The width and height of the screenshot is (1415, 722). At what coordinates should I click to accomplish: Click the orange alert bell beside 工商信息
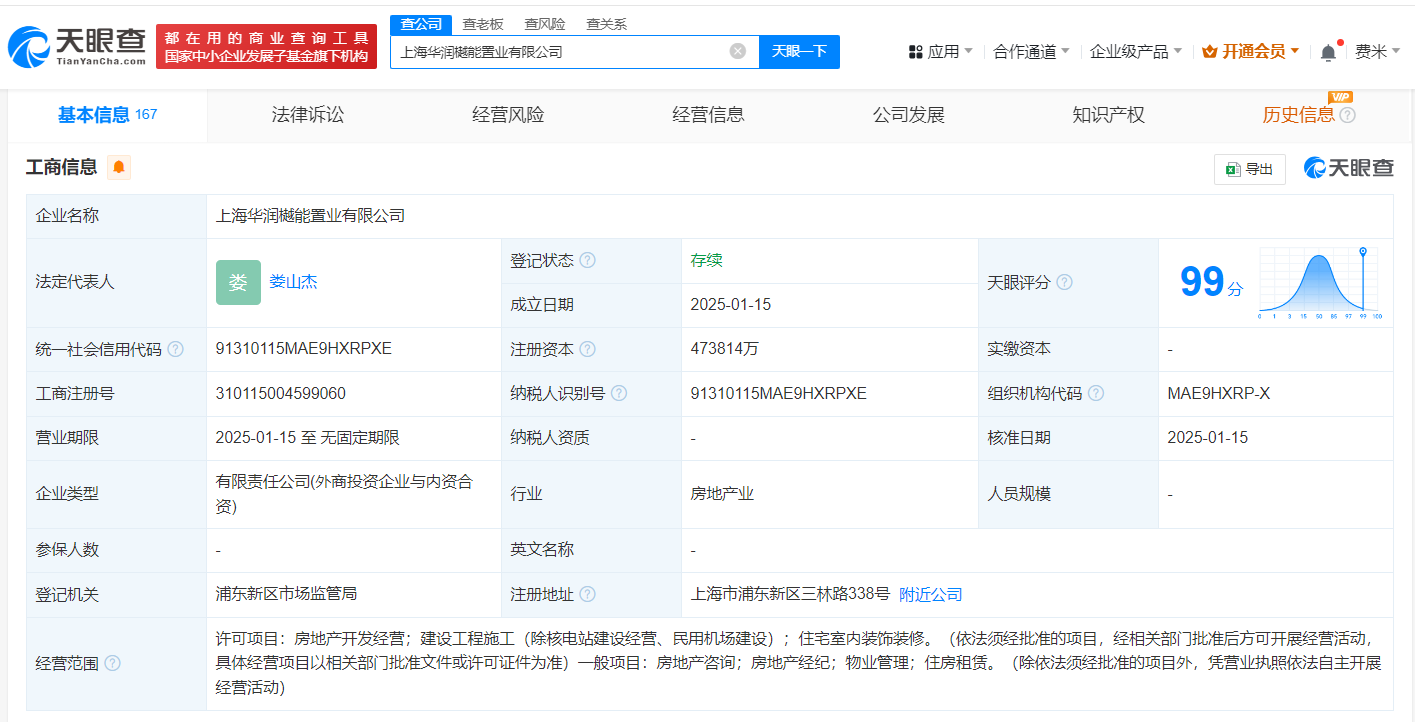point(119,168)
